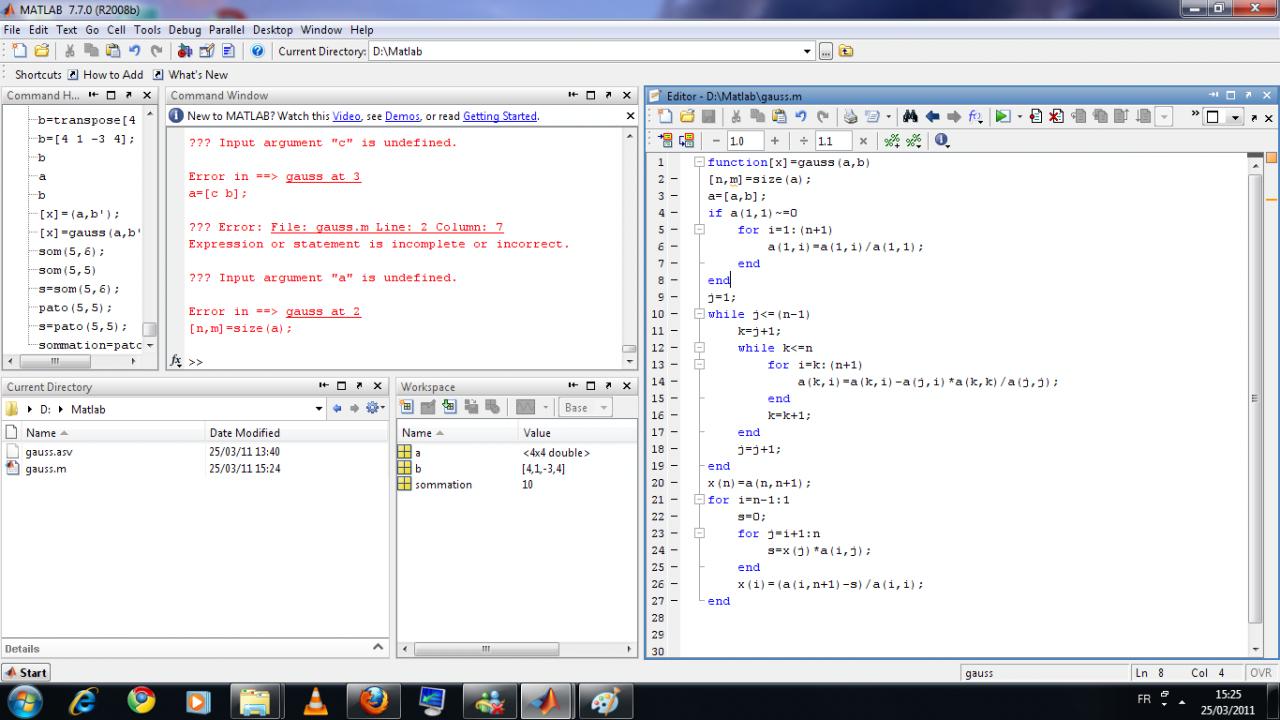
Task: Click New variable icon in Workspace toolbar
Action: (408, 407)
